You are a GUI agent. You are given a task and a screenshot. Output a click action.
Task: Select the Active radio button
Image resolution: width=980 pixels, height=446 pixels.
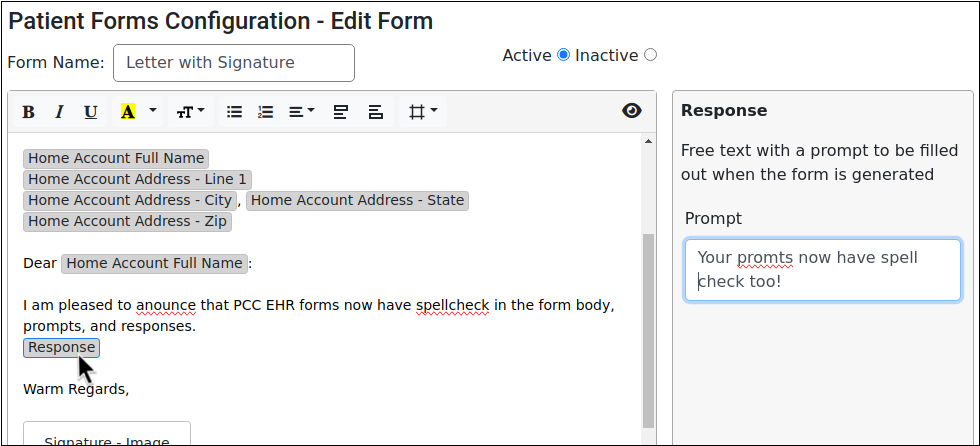click(x=563, y=55)
